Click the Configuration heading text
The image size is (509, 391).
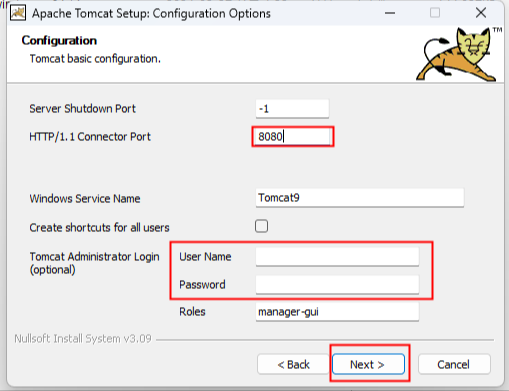coord(59,41)
